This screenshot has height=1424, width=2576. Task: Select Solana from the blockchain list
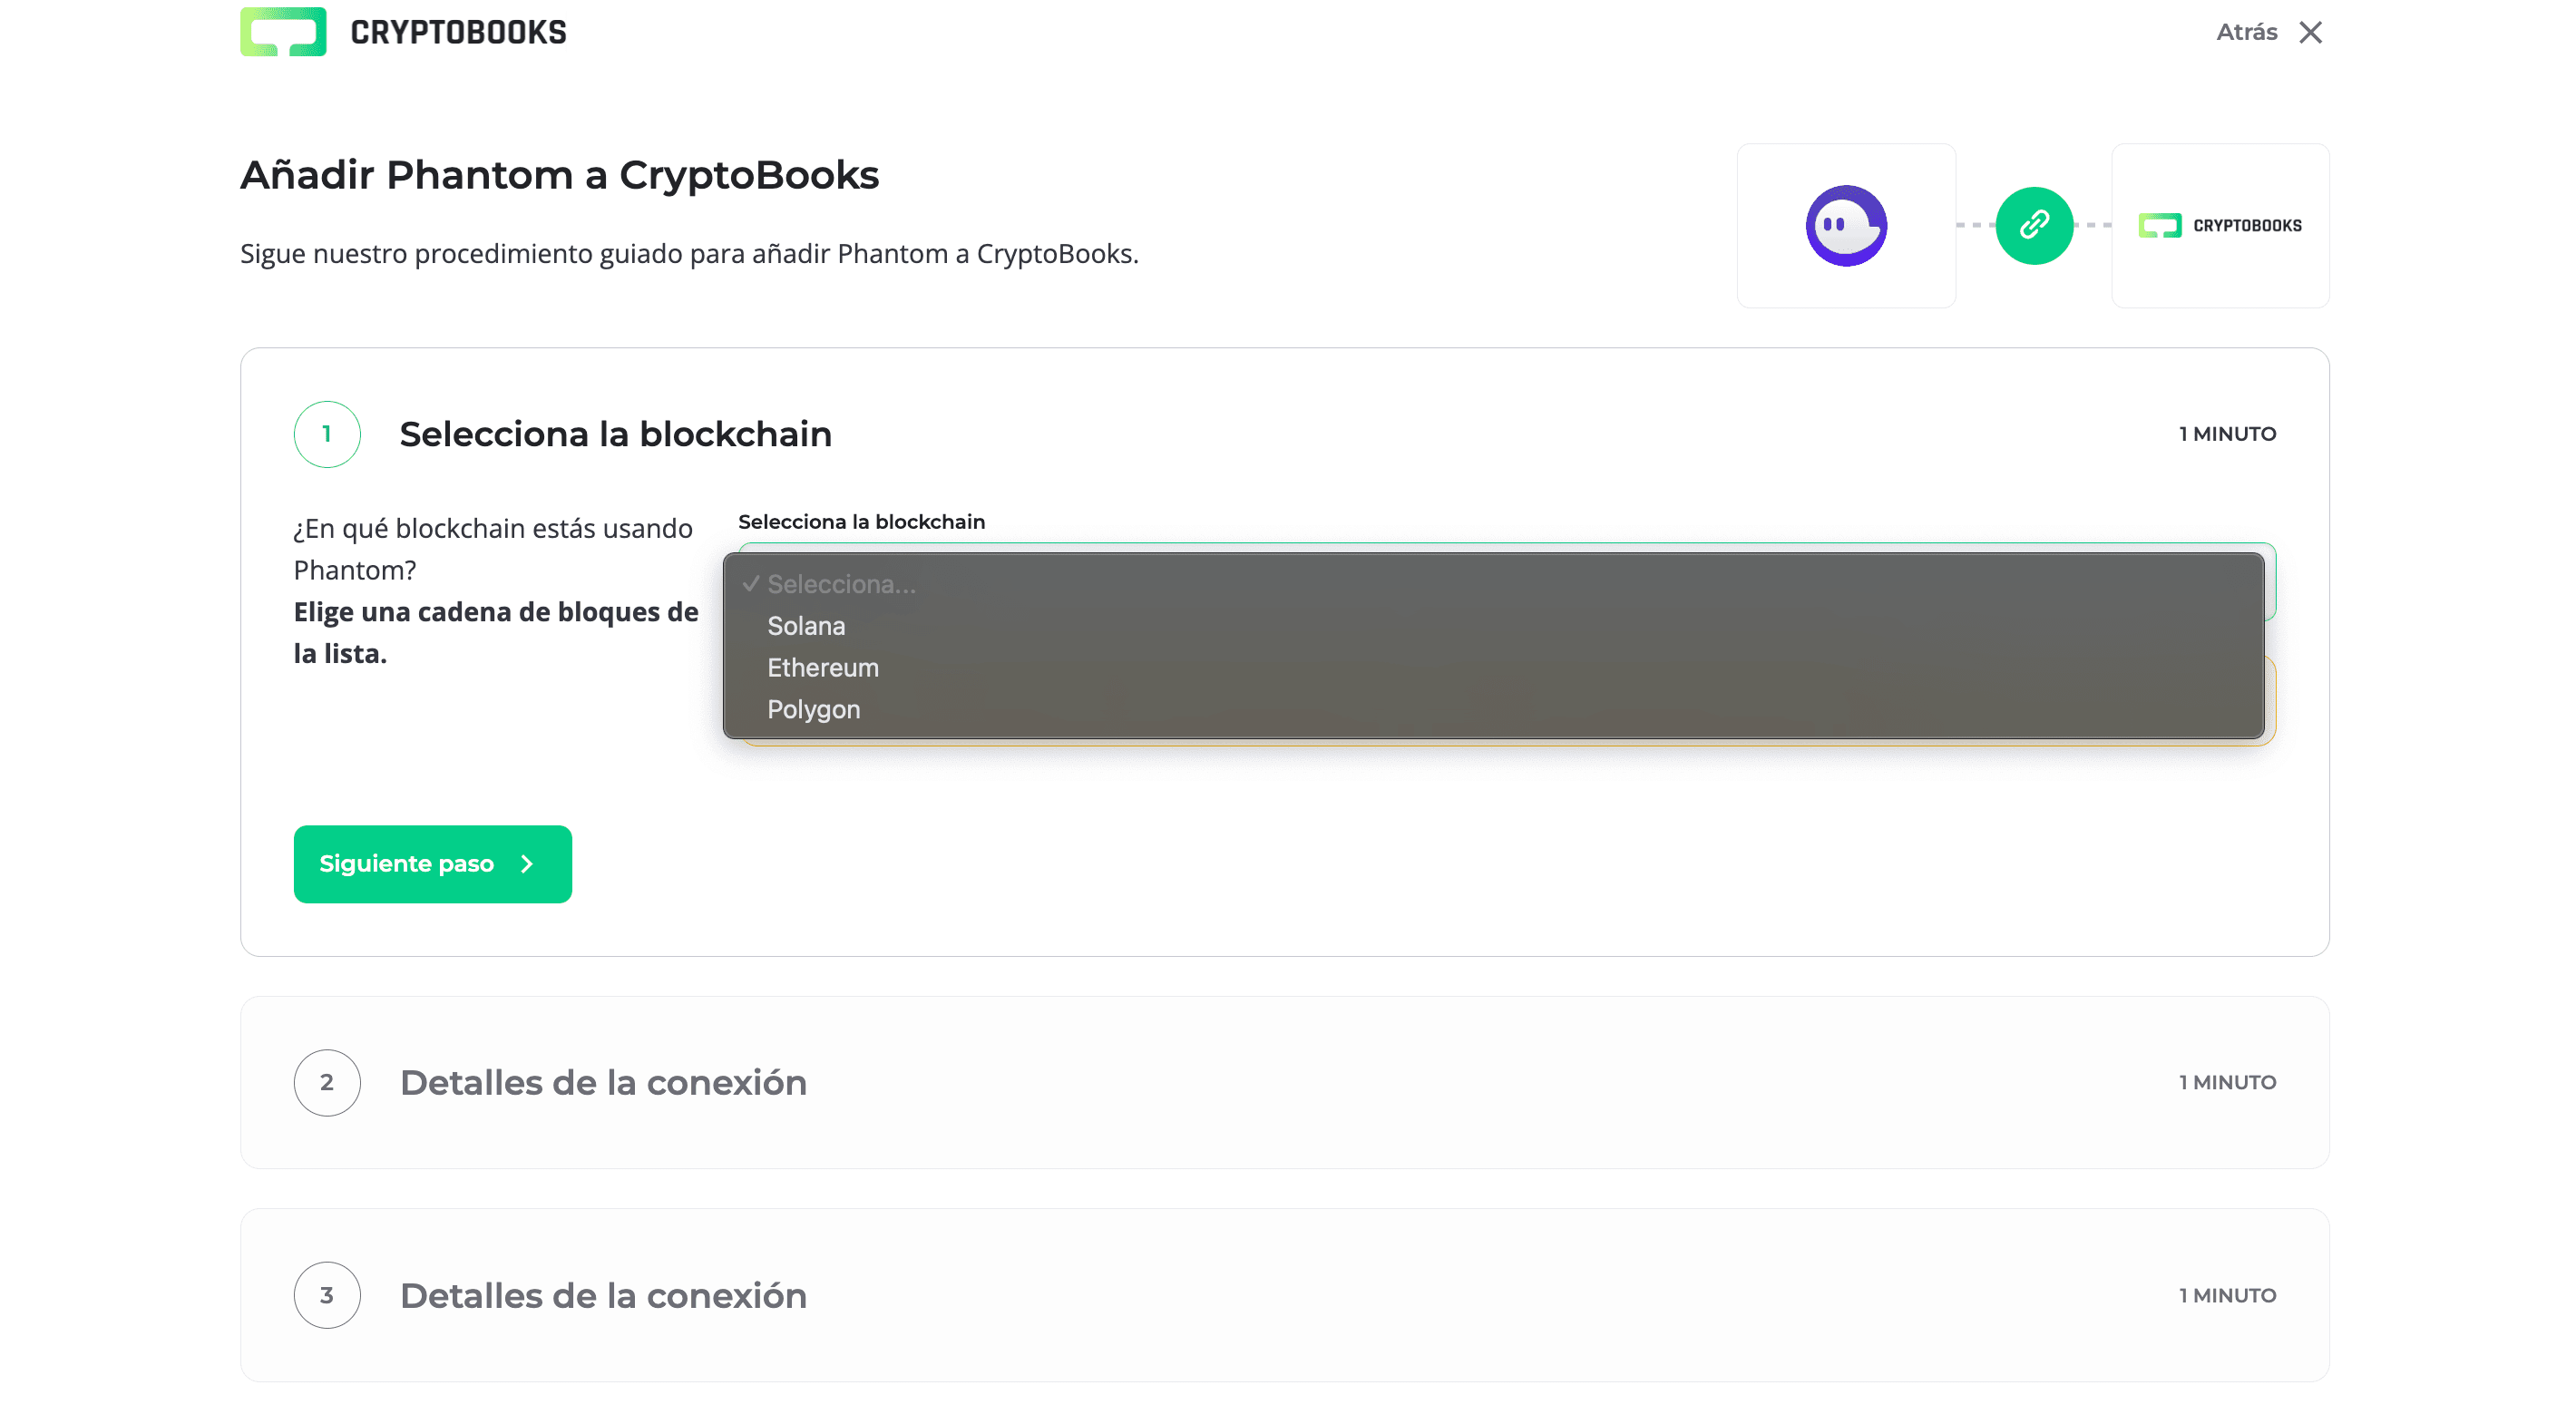tap(806, 626)
